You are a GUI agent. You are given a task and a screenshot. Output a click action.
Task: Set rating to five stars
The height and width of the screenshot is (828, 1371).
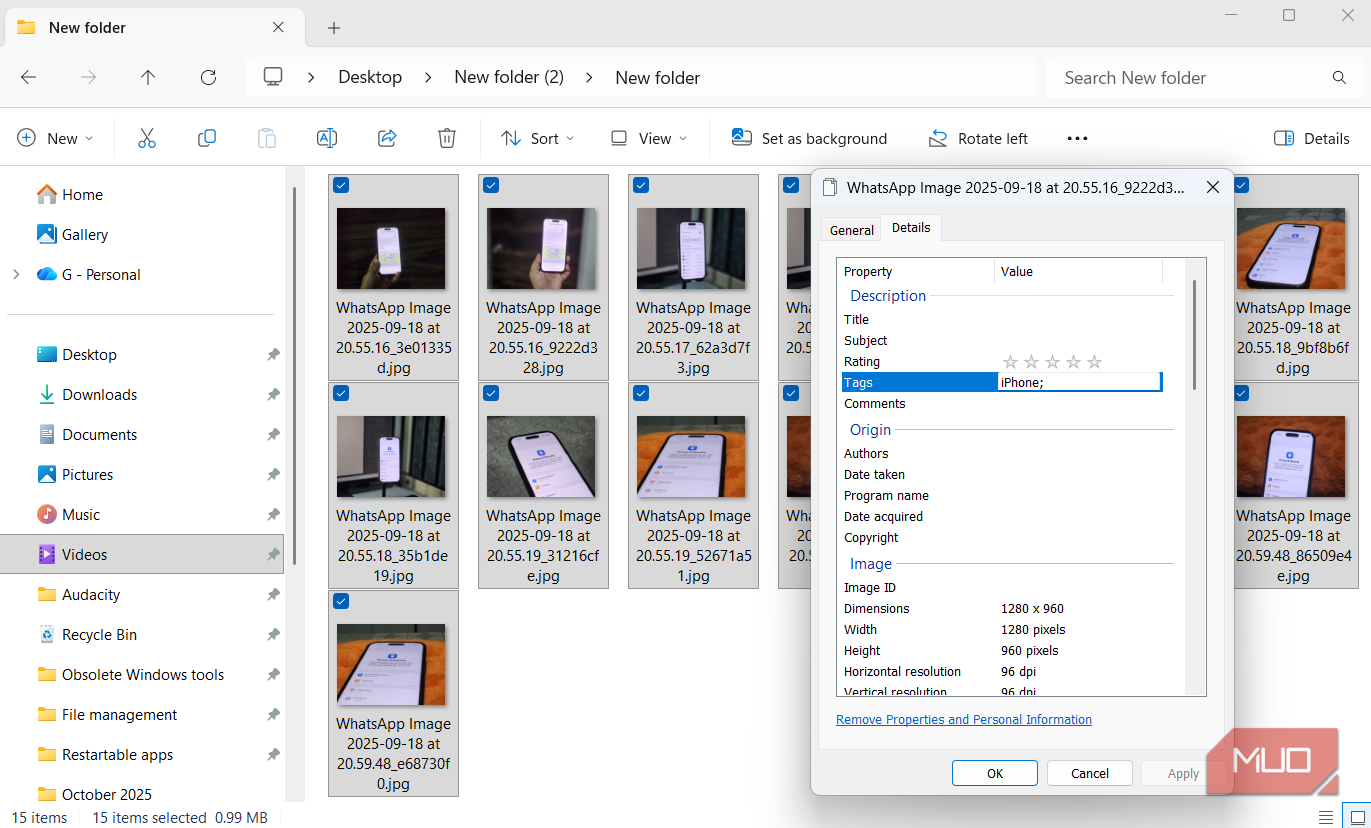(x=1095, y=362)
